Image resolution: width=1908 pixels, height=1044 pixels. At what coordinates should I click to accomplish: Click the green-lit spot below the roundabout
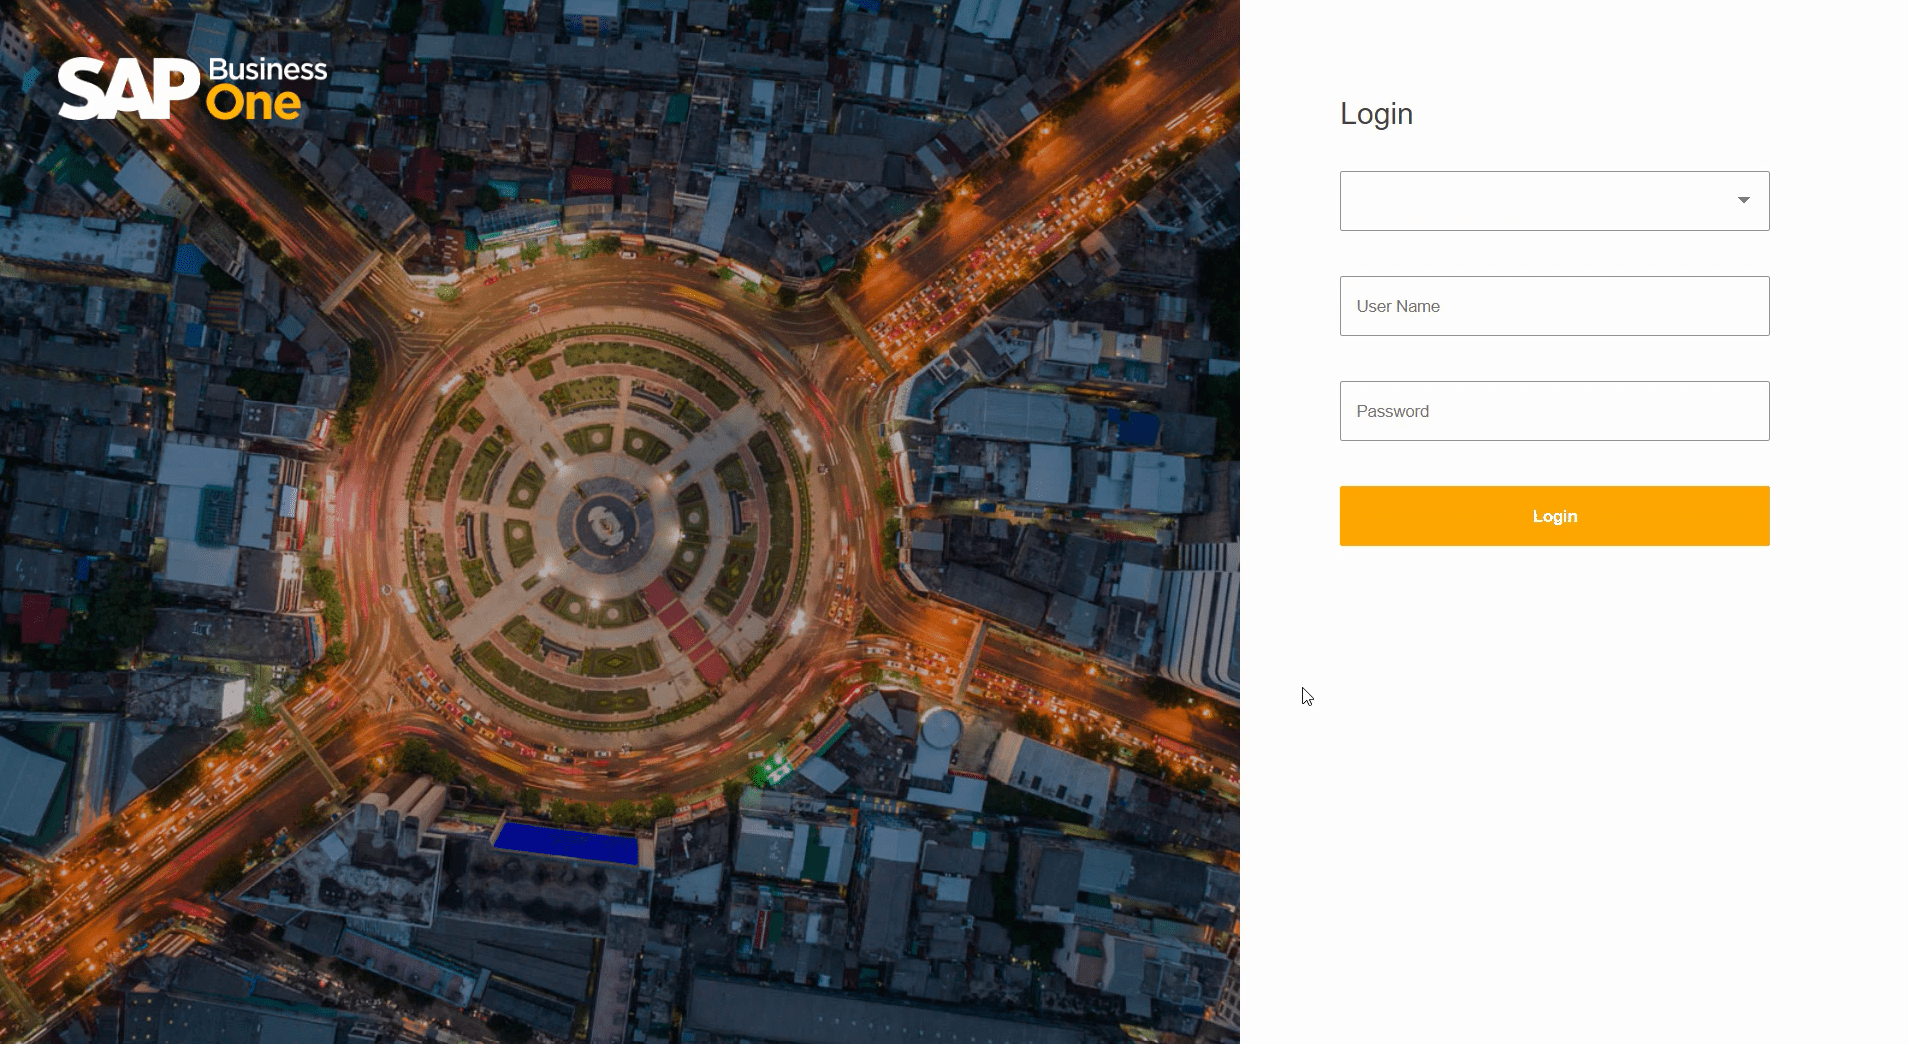[x=770, y=770]
